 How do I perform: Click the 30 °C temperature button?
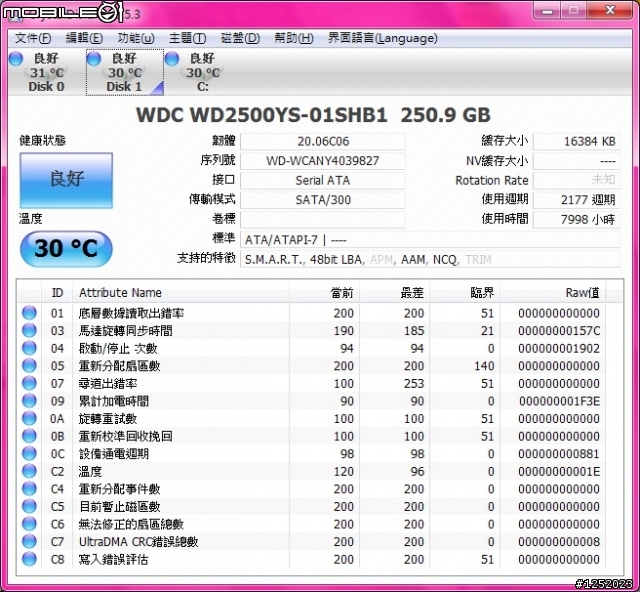(x=66, y=248)
